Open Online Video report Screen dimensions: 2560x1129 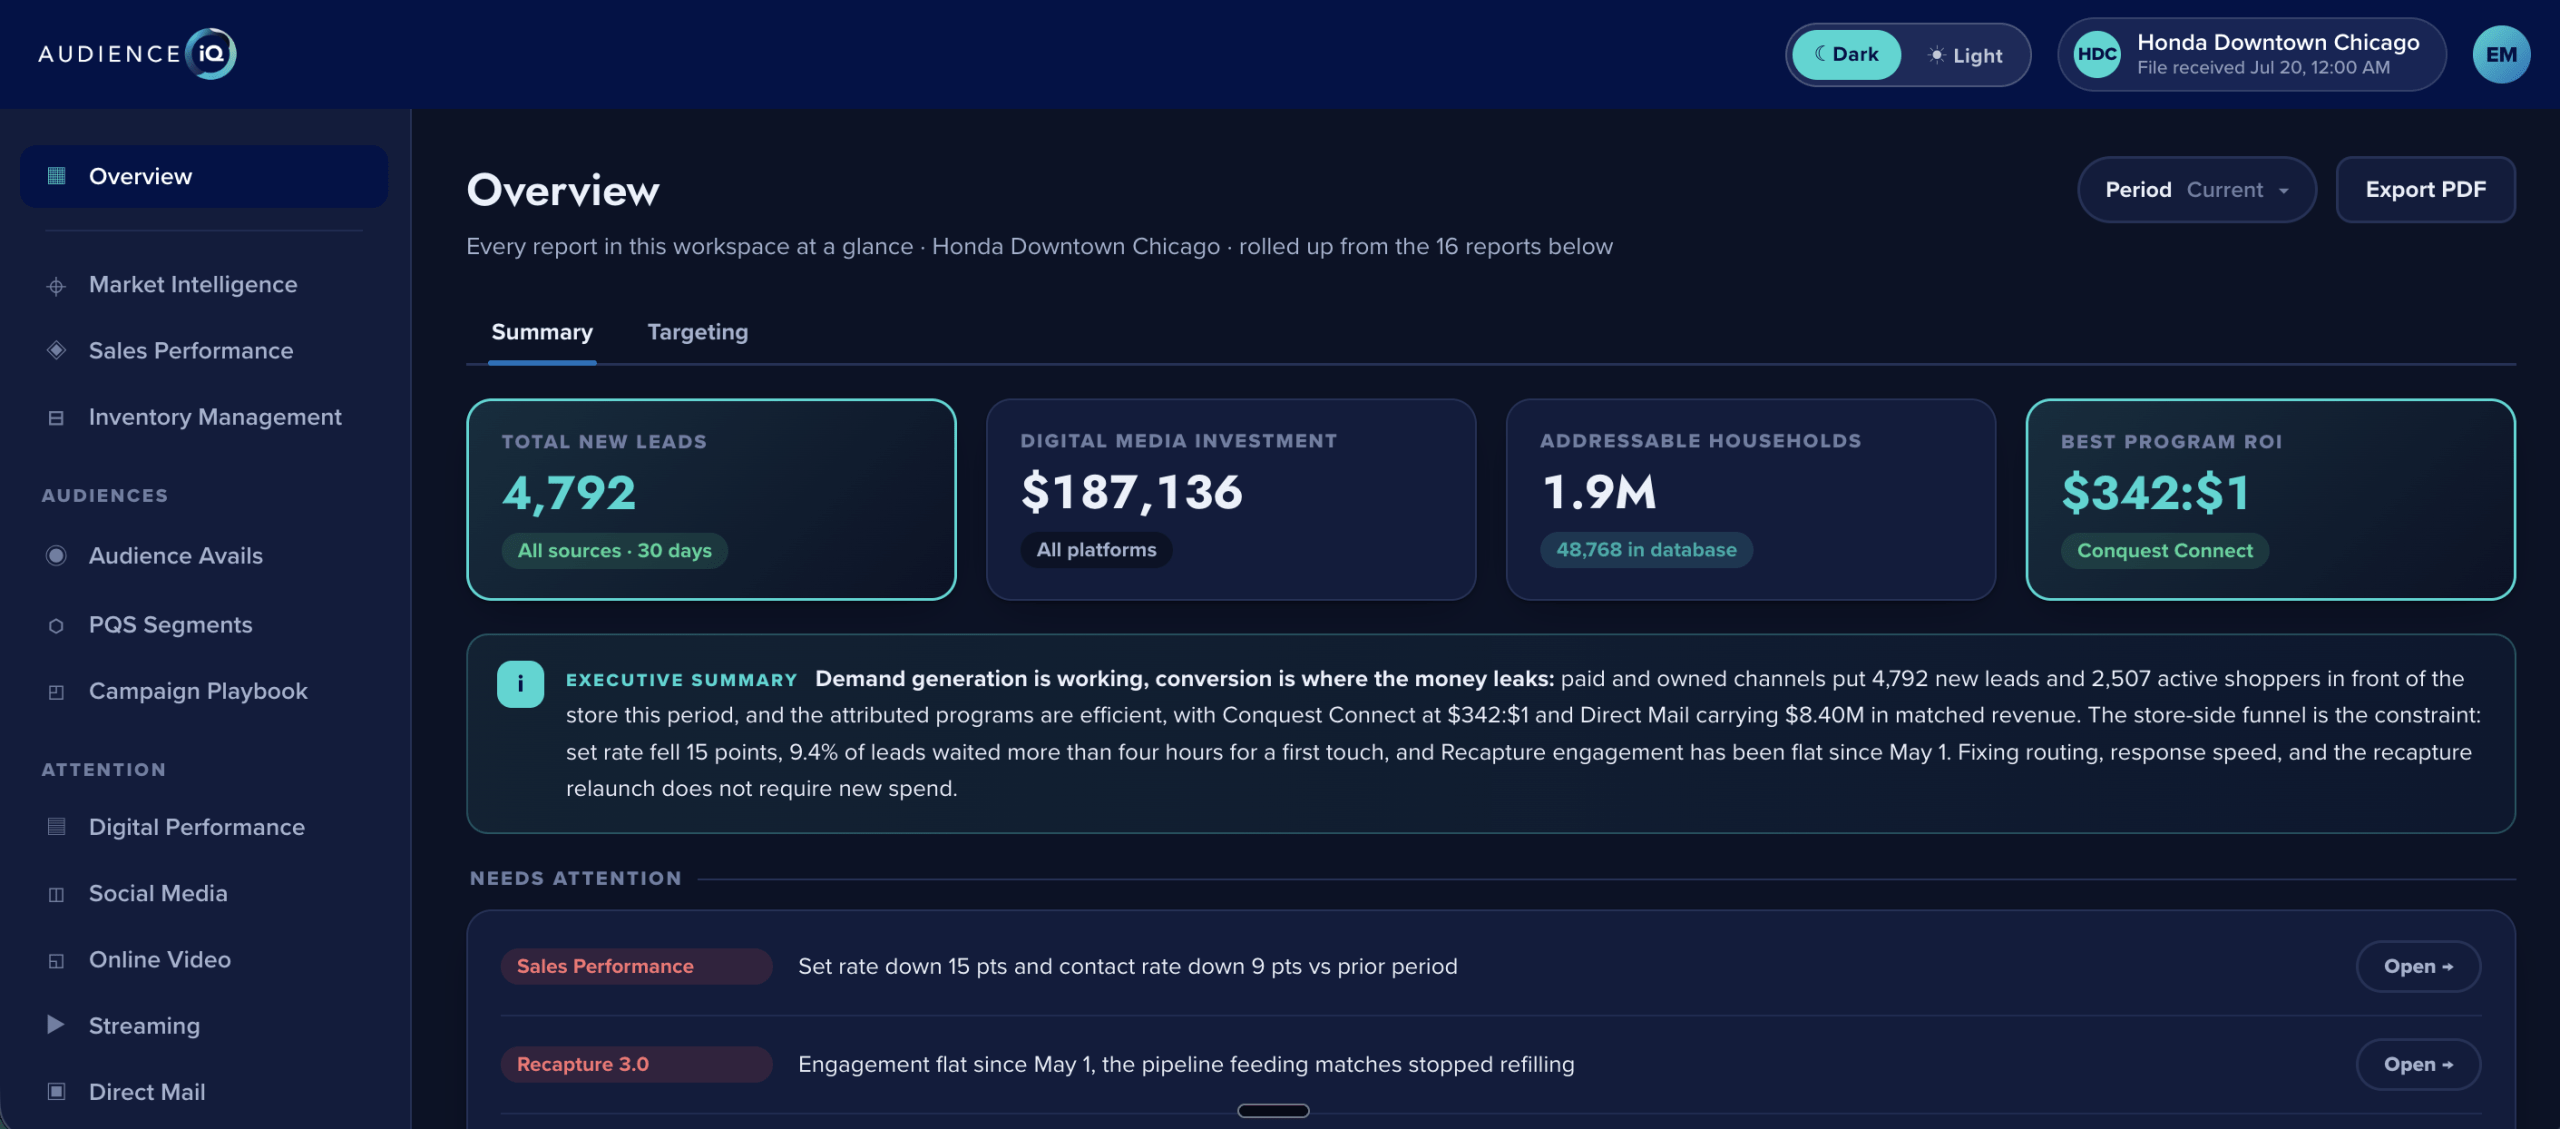tap(204, 960)
